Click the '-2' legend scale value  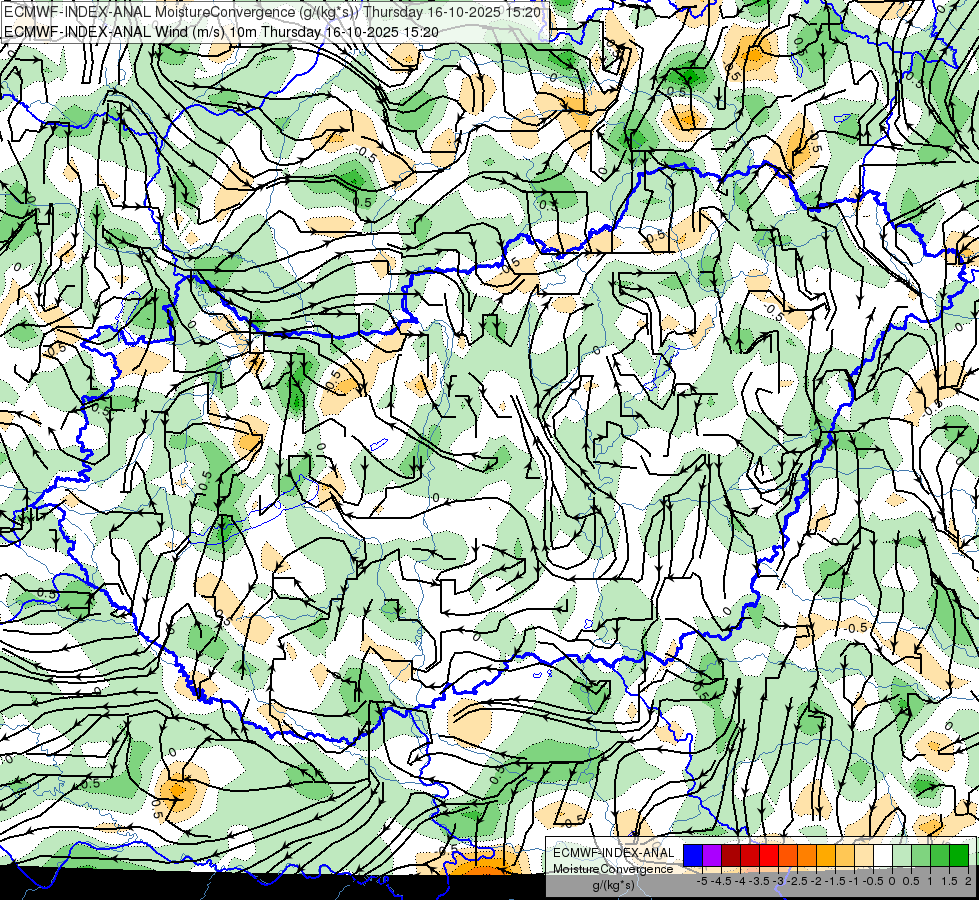tap(817, 881)
